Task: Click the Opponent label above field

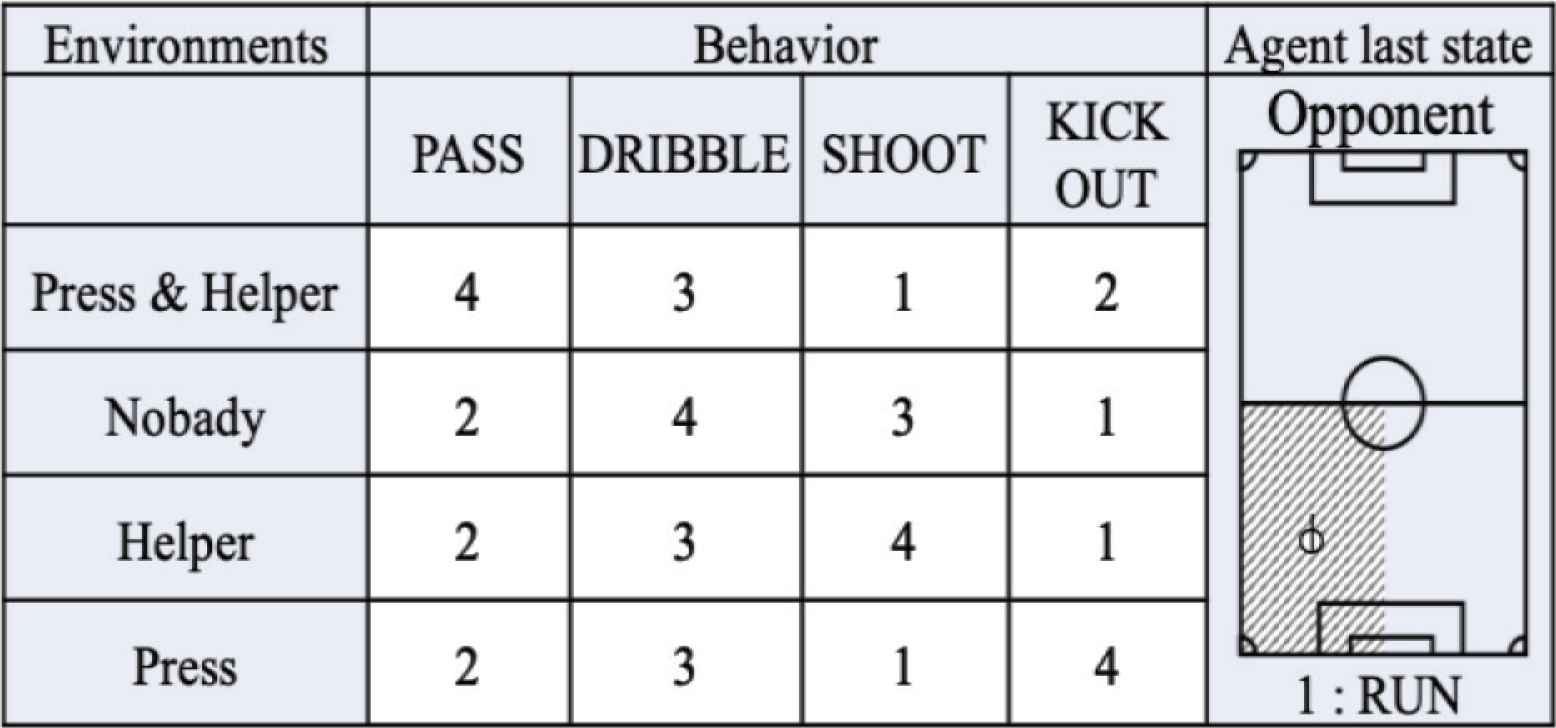Action: (1382, 118)
